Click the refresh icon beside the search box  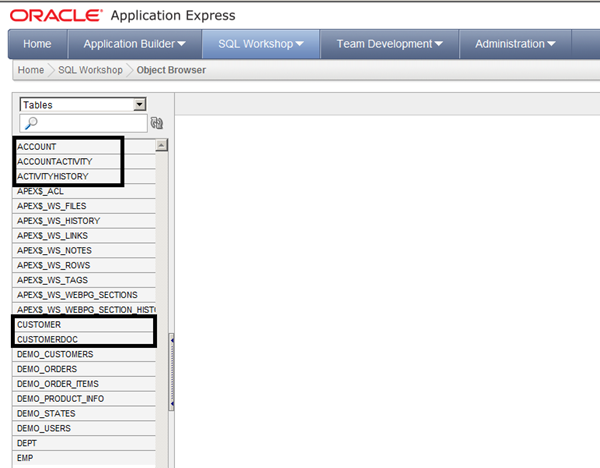click(x=157, y=123)
